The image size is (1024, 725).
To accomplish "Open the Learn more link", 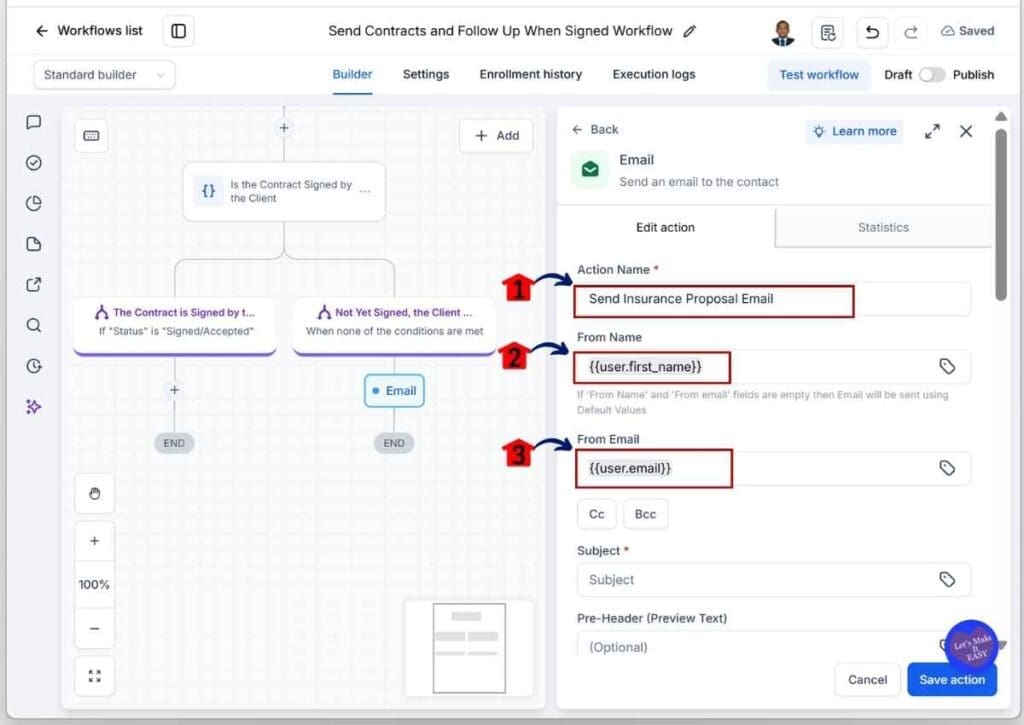I will [x=854, y=131].
